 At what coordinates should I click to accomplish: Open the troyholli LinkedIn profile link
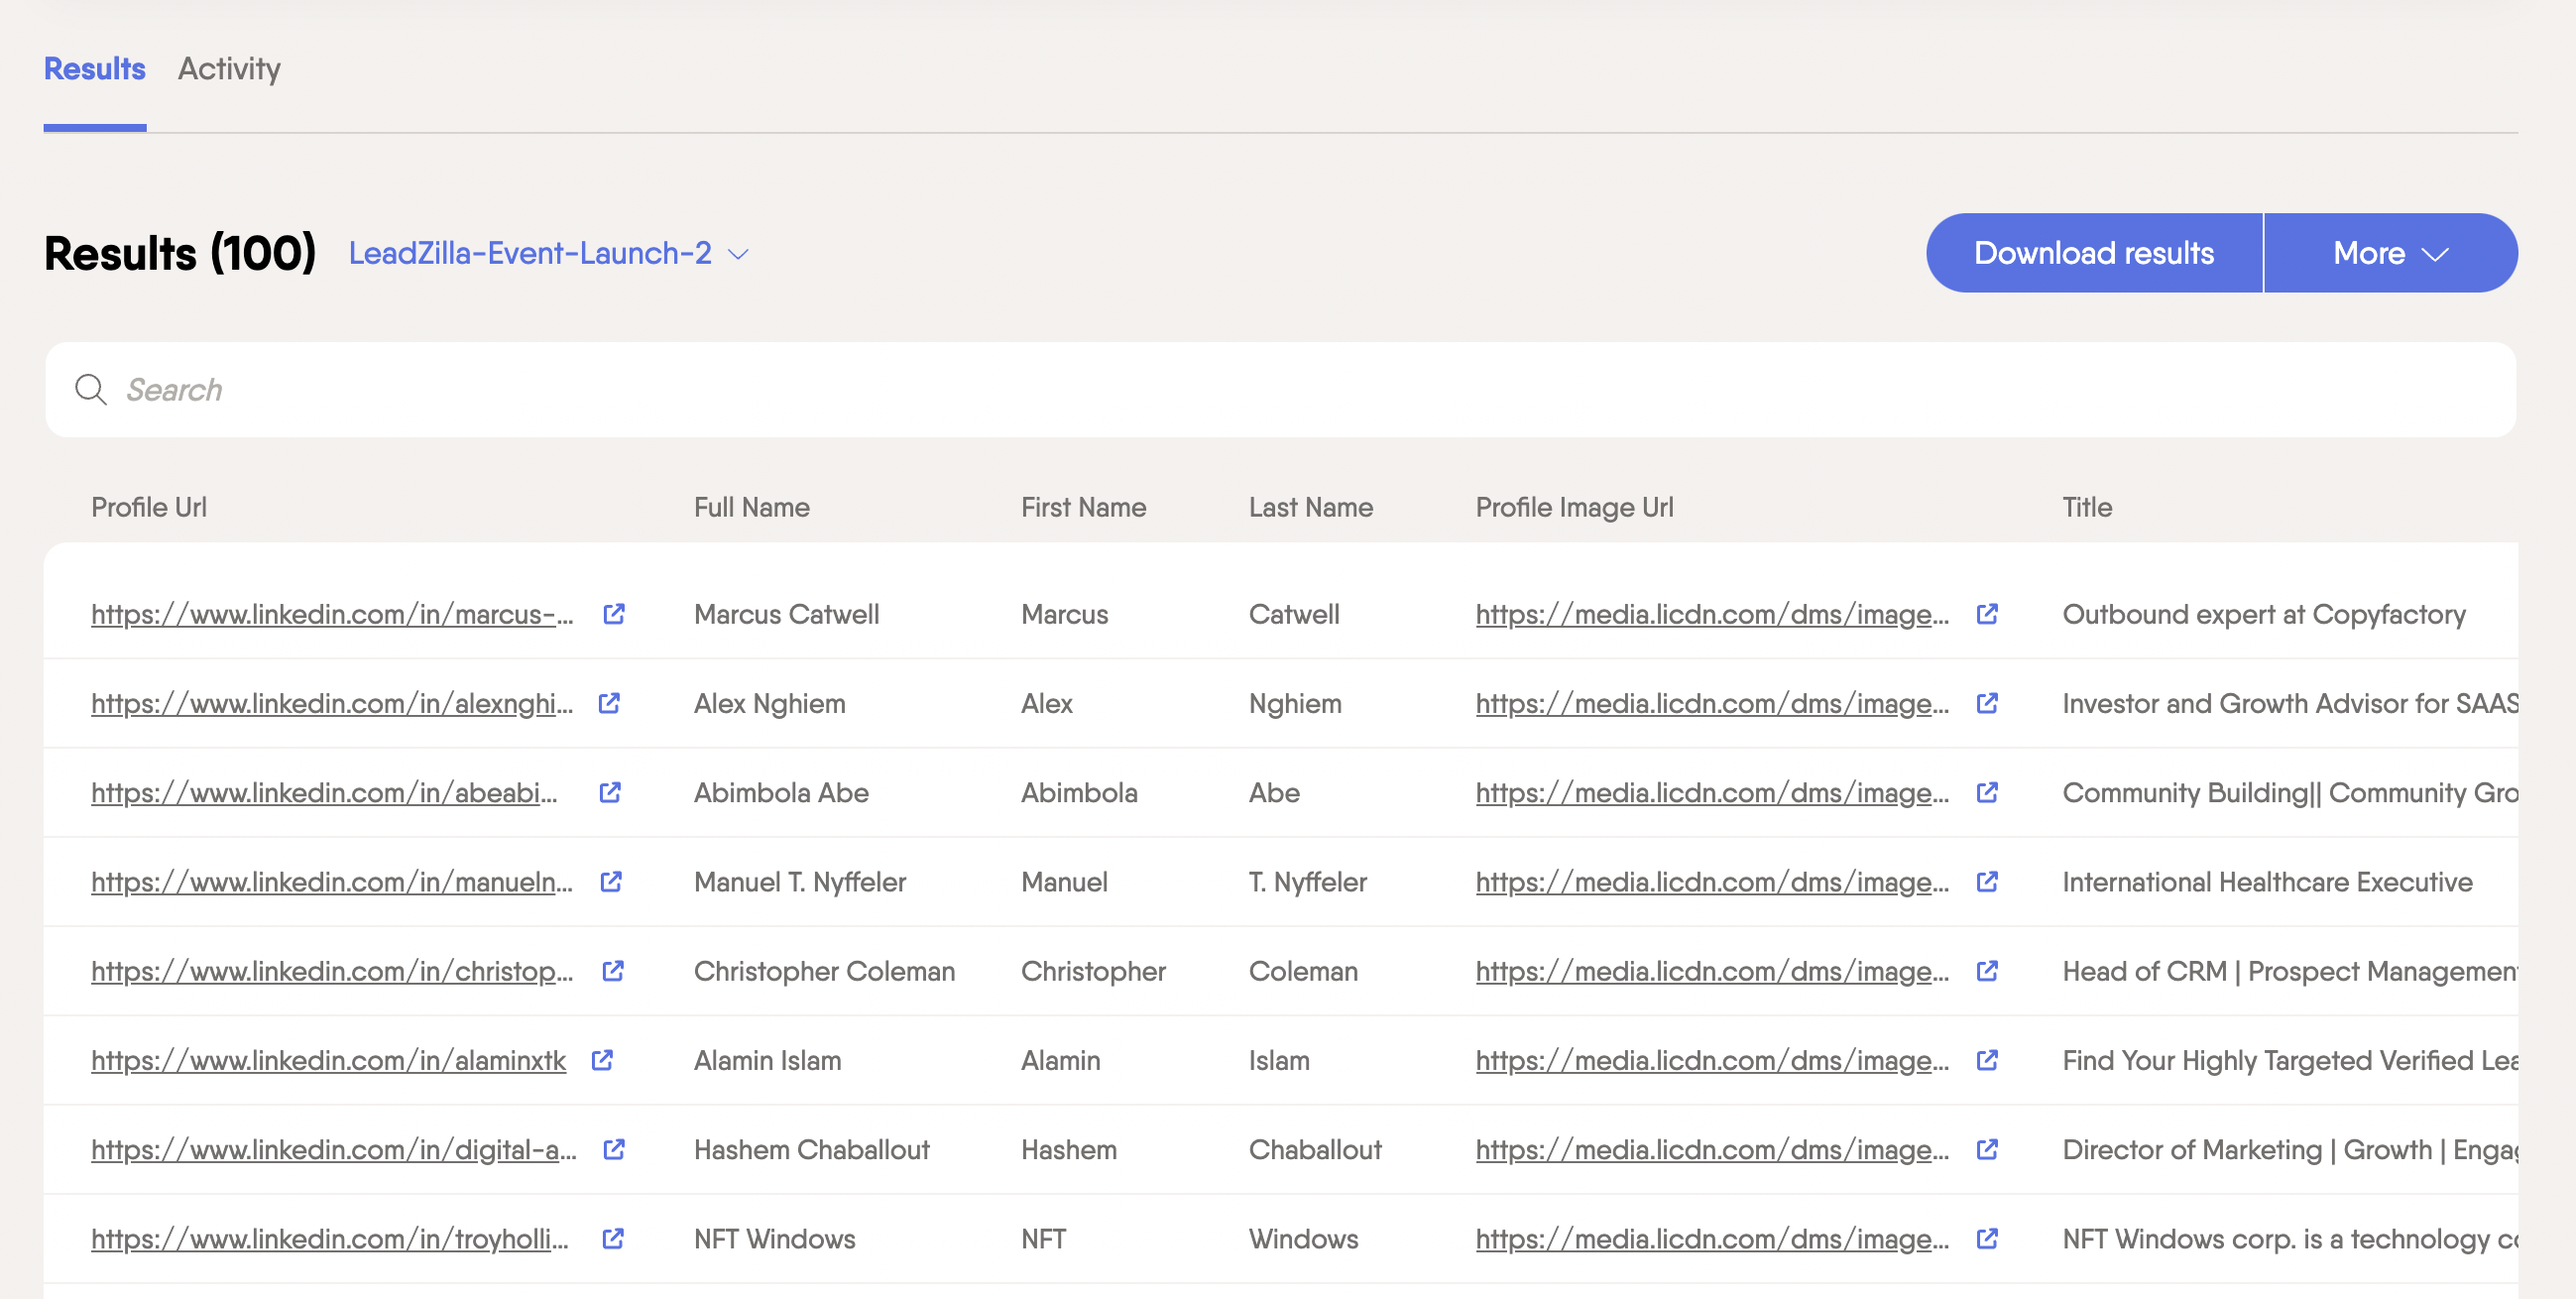(x=329, y=1238)
